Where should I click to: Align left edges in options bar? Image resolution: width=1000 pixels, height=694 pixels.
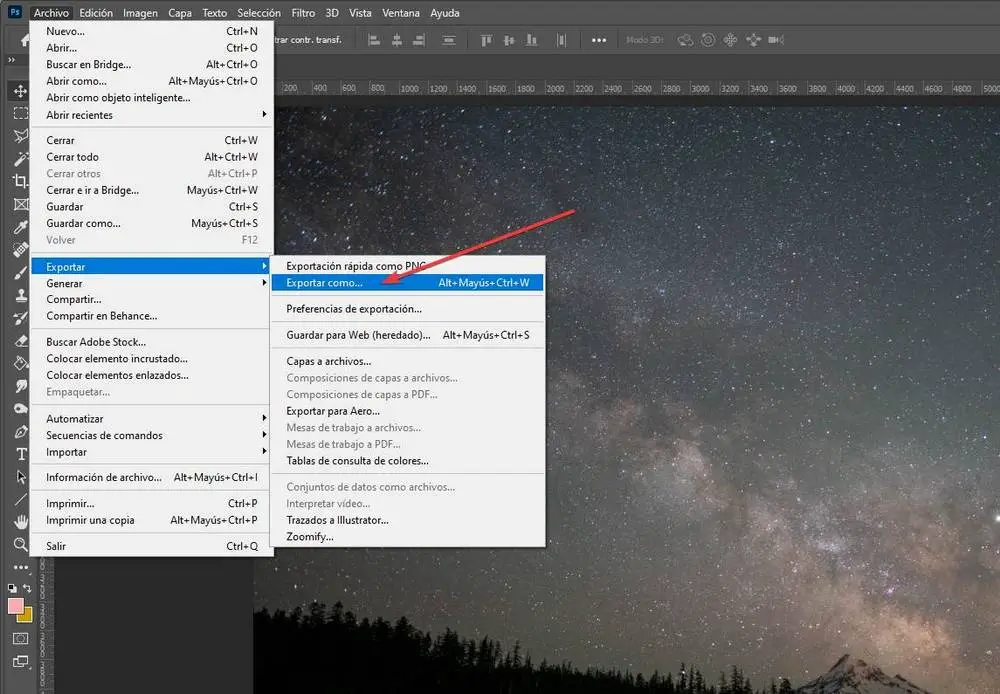tap(374, 40)
